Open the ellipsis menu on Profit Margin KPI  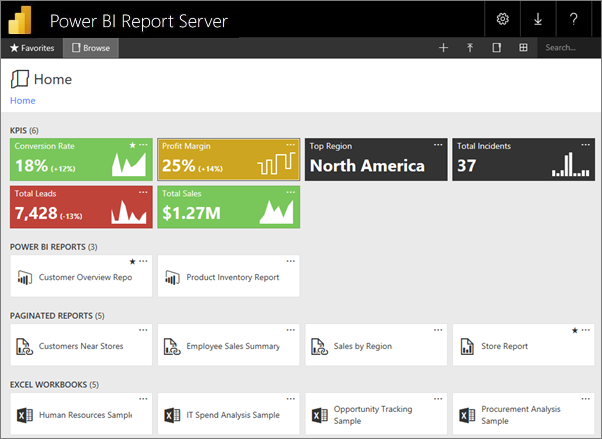tap(291, 145)
